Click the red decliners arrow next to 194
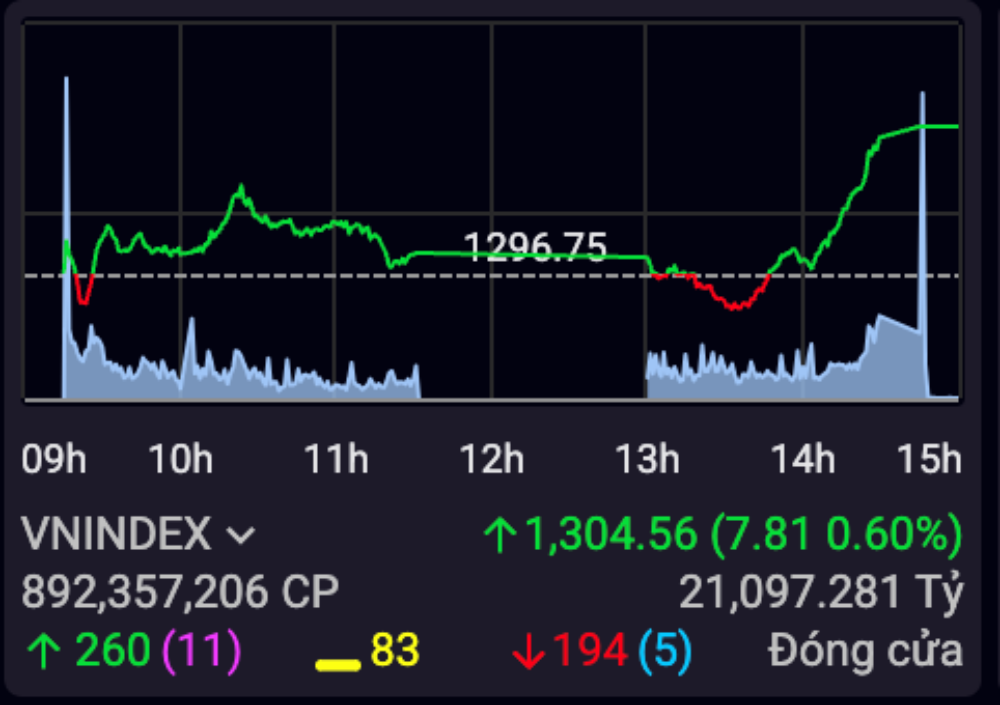The height and width of the screenshot is (705, 1000). click(529, 653)
